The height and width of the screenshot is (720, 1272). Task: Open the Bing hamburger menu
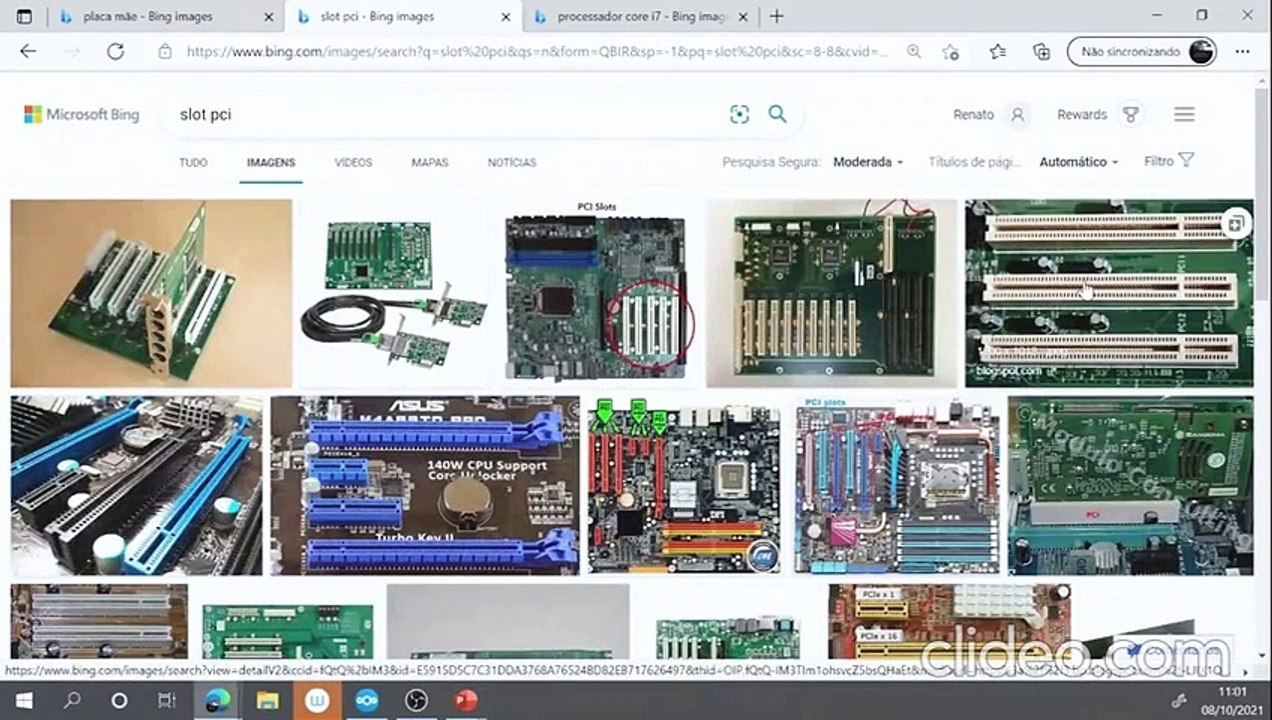1184,115
